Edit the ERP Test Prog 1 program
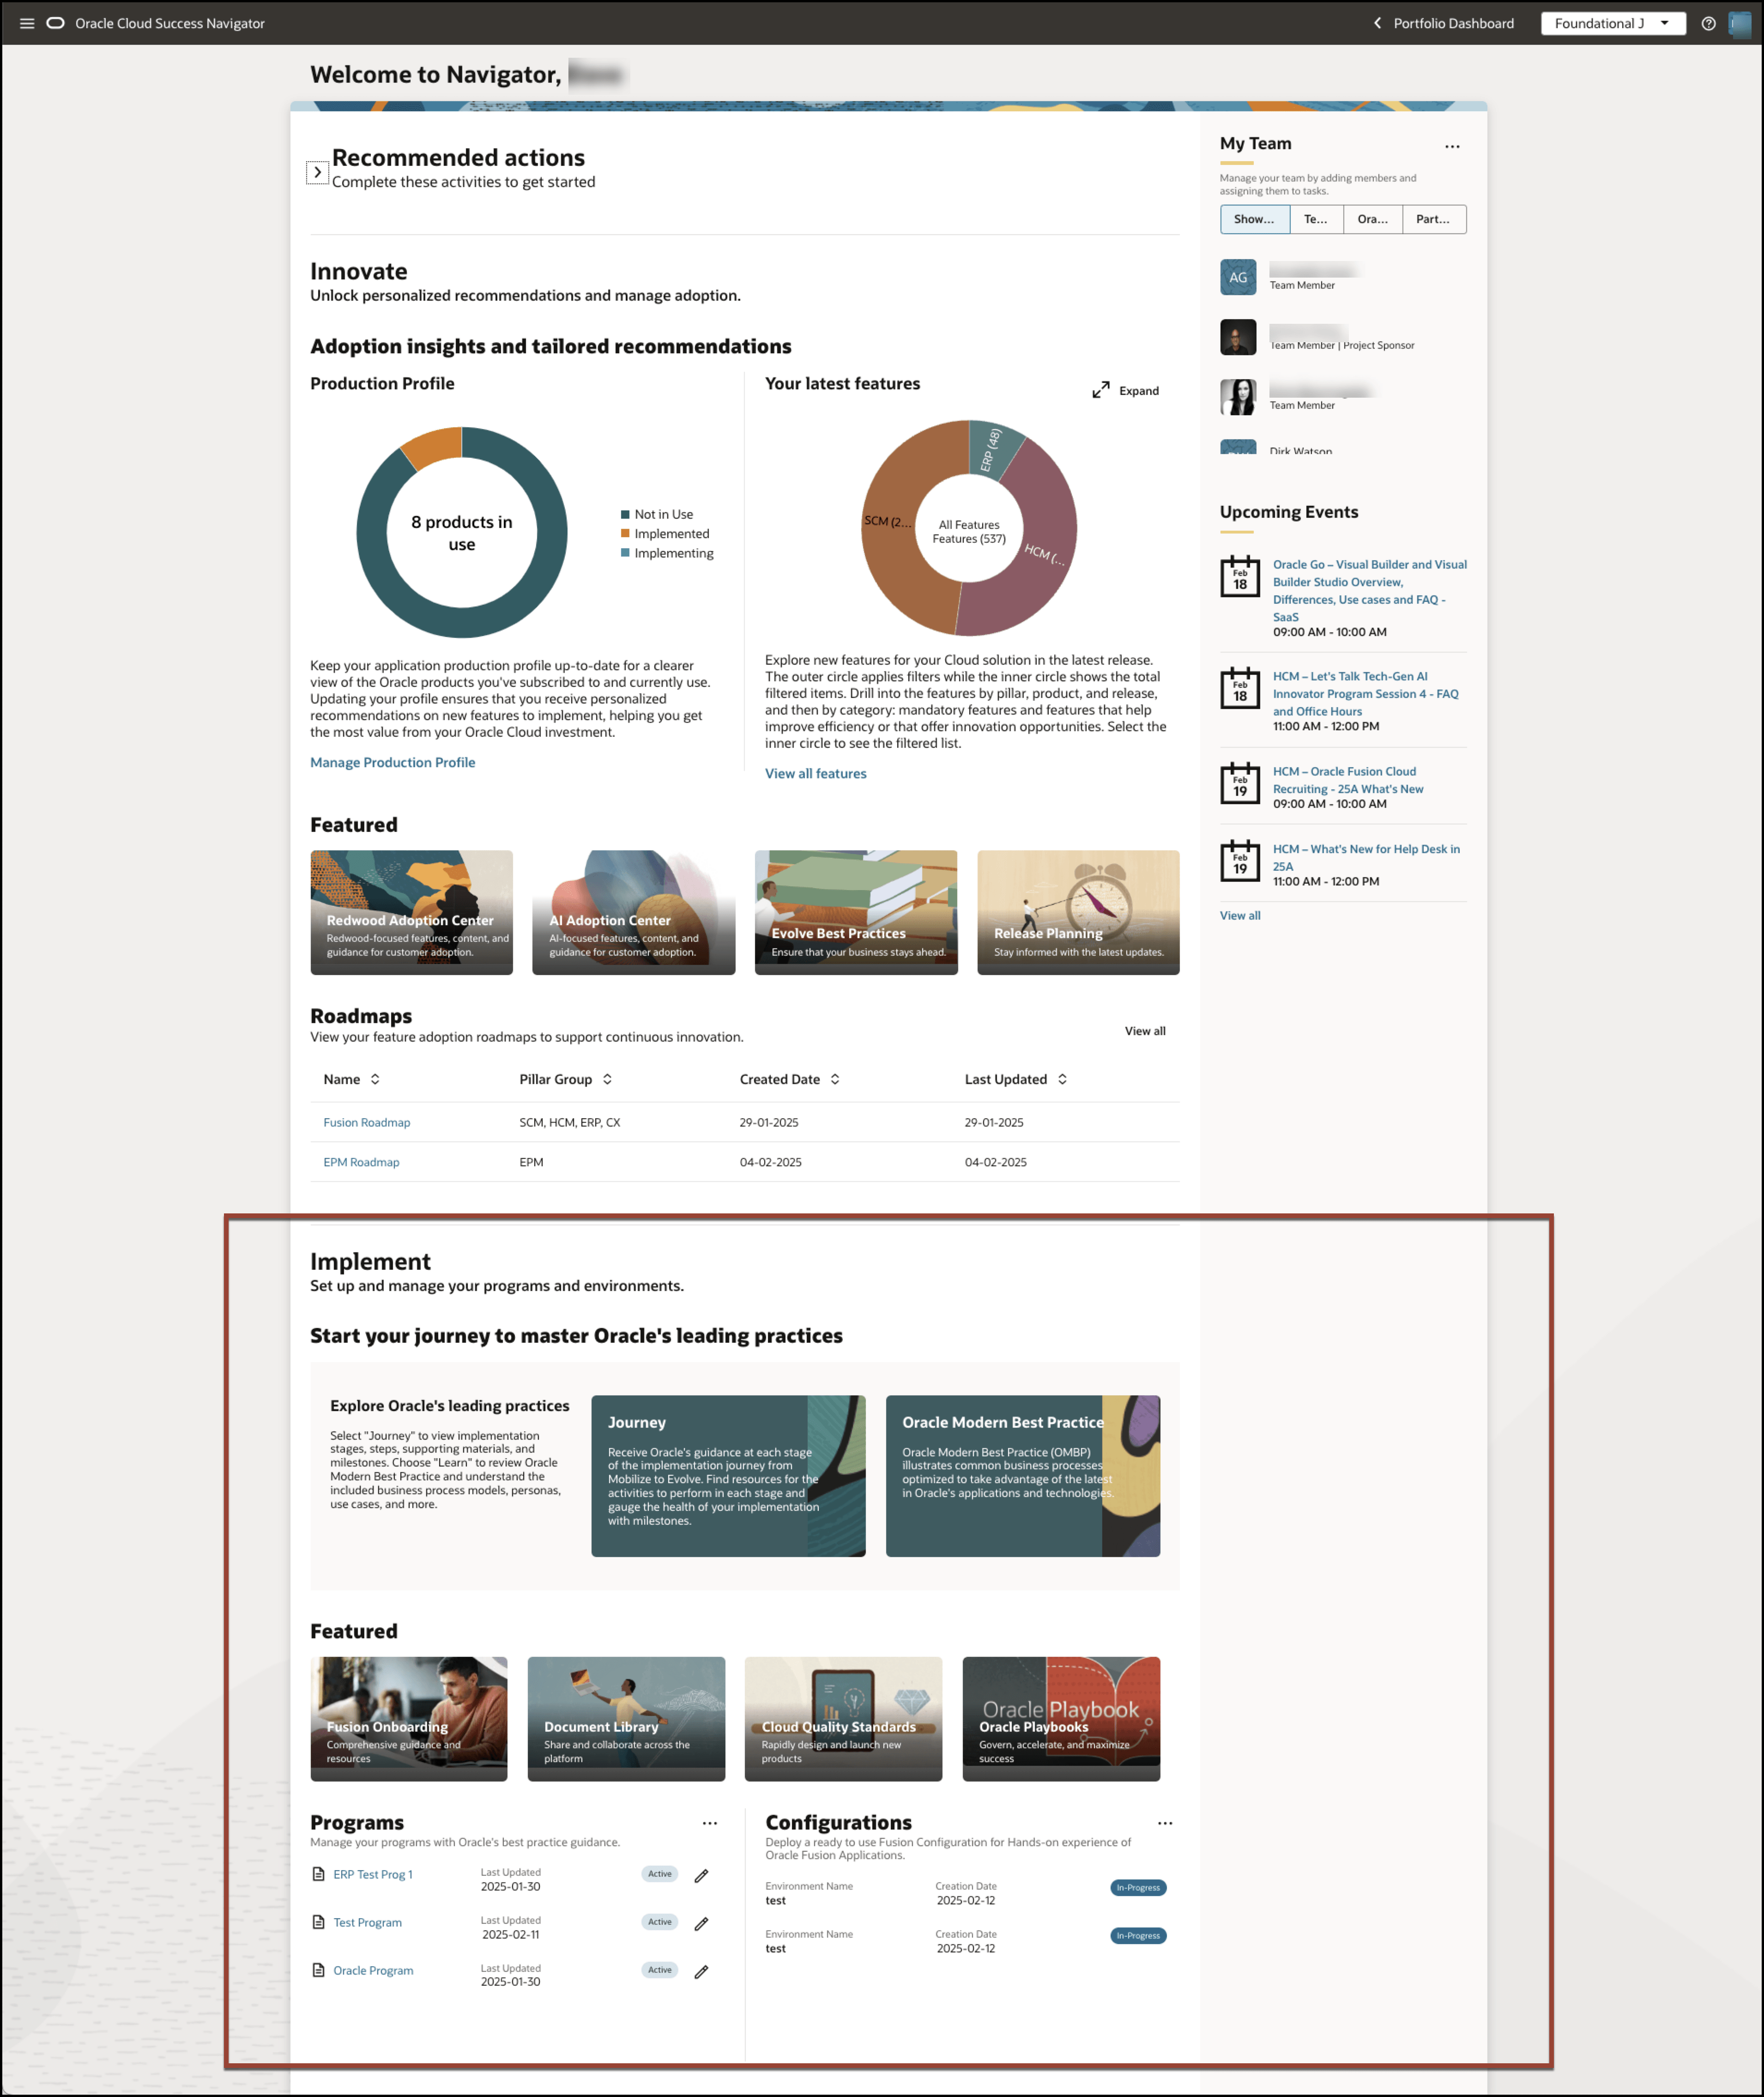 point(701,1876)
